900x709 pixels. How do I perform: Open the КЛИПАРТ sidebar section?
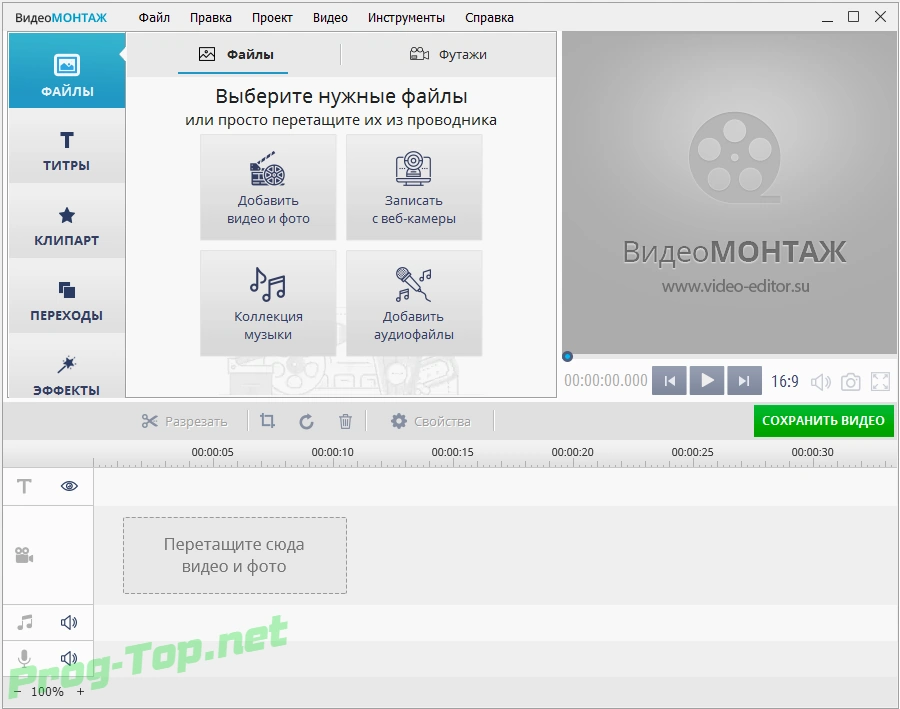(67, 221)
